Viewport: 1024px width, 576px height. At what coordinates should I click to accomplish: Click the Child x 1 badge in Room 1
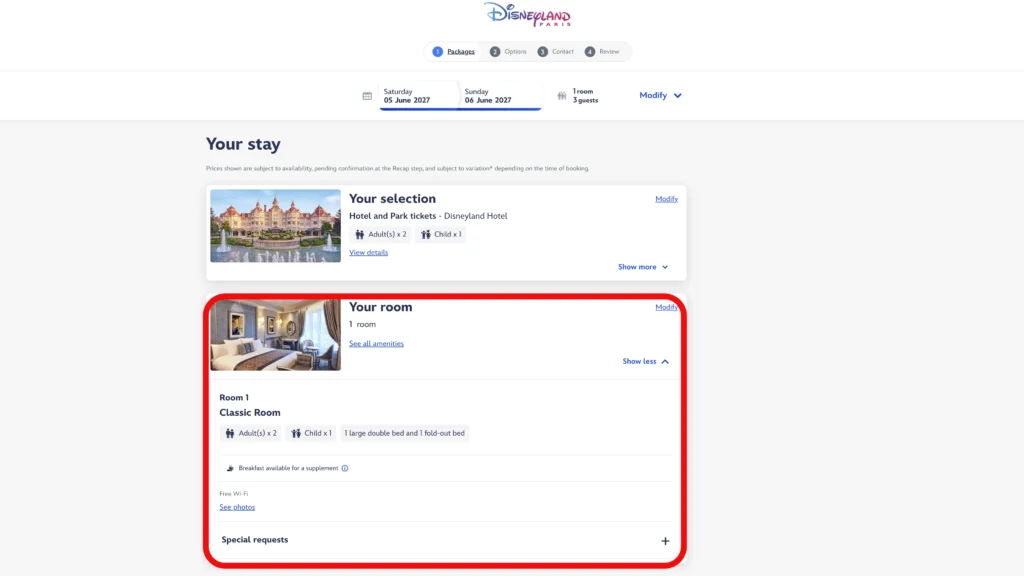[x=311, y=433]
